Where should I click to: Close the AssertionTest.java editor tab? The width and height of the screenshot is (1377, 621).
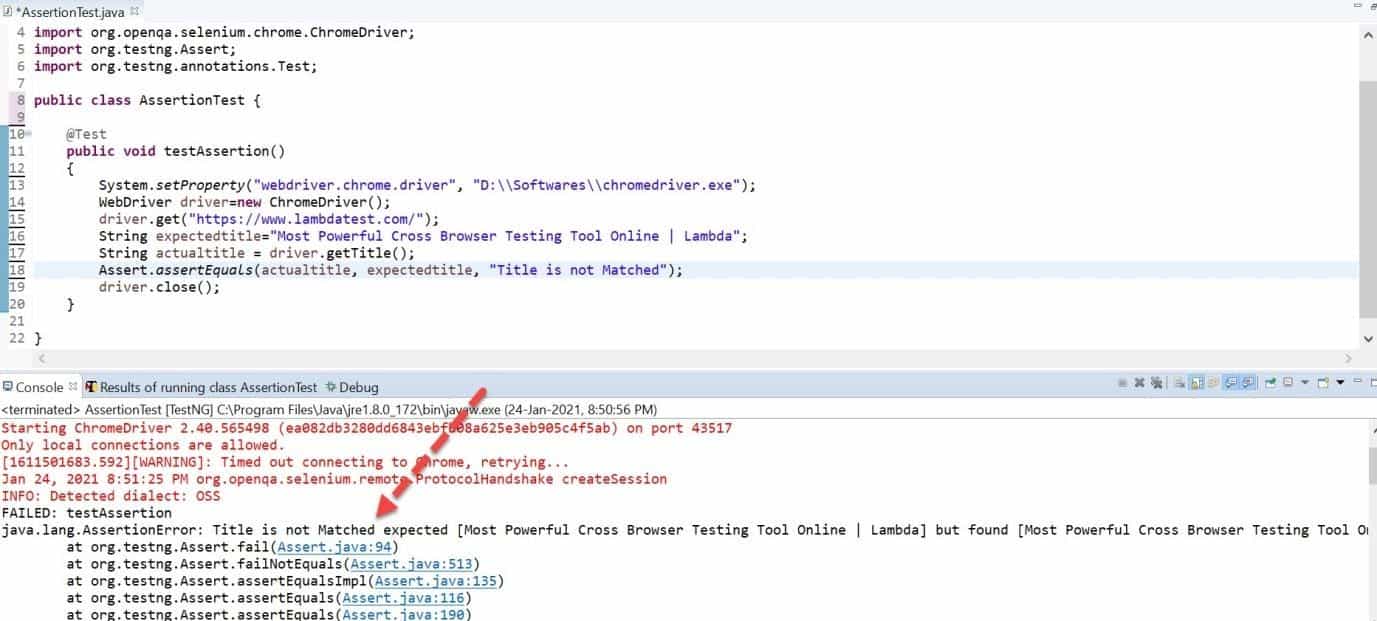pos(135,11)
